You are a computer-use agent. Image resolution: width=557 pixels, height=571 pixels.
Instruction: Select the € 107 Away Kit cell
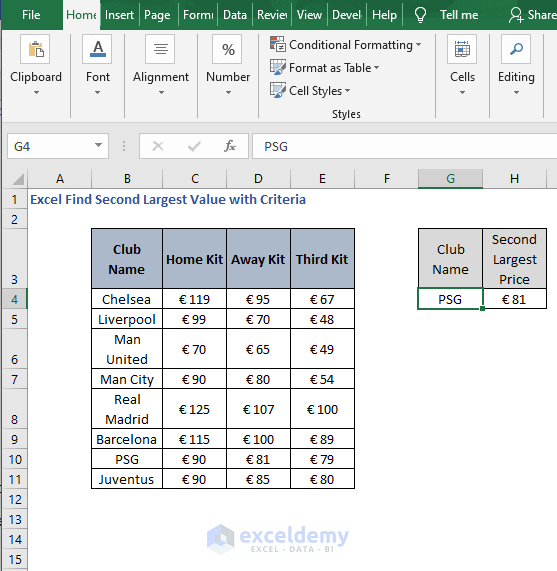point(258,409)
